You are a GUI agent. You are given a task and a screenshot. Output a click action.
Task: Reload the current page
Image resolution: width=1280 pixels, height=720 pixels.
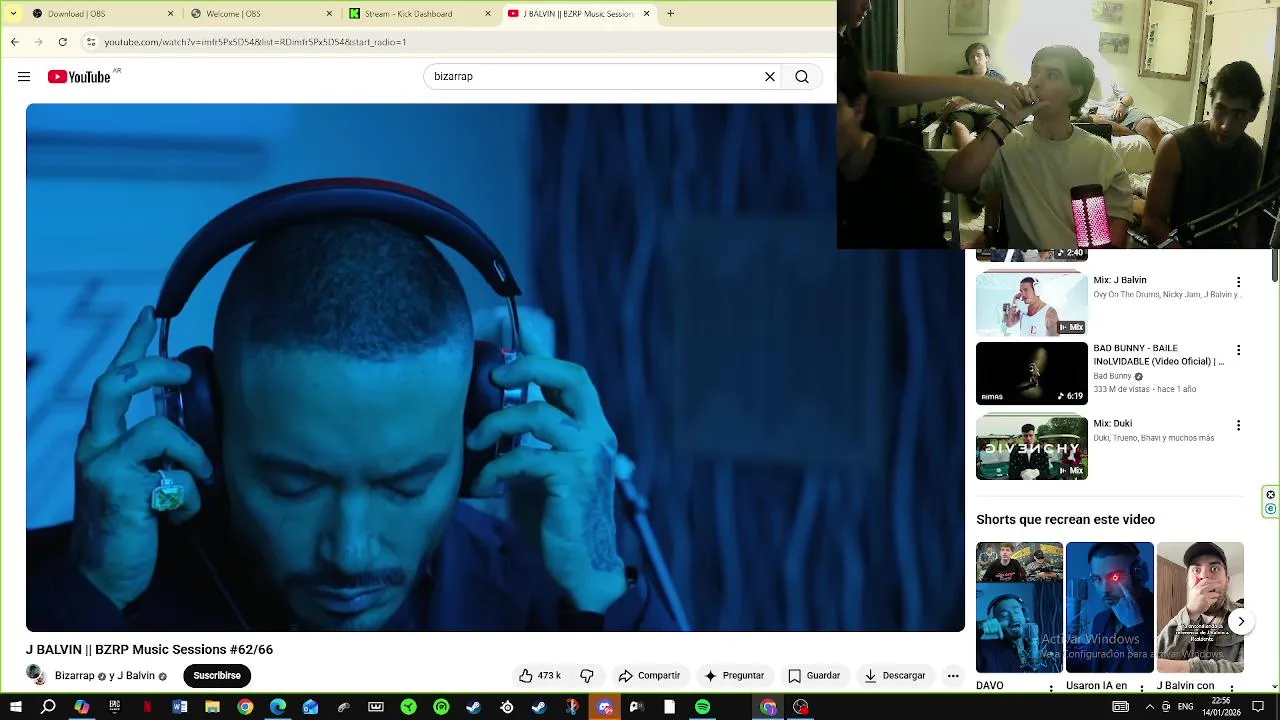tap(63, 42)
